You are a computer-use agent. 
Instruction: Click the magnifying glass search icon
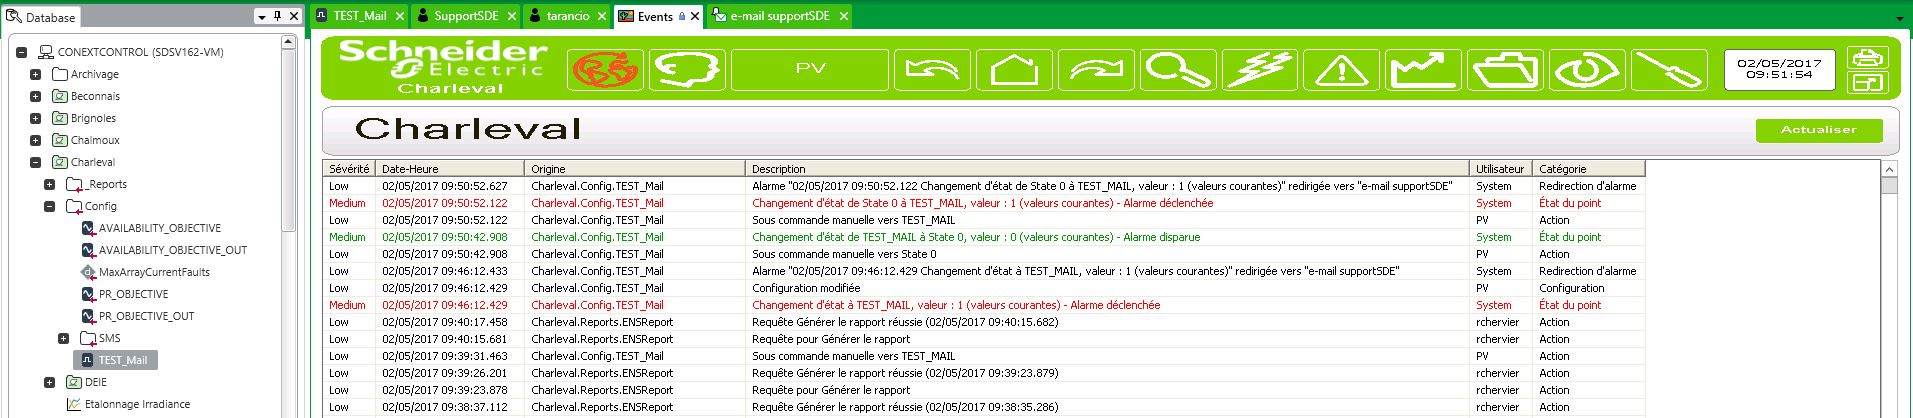point(1178,70)
